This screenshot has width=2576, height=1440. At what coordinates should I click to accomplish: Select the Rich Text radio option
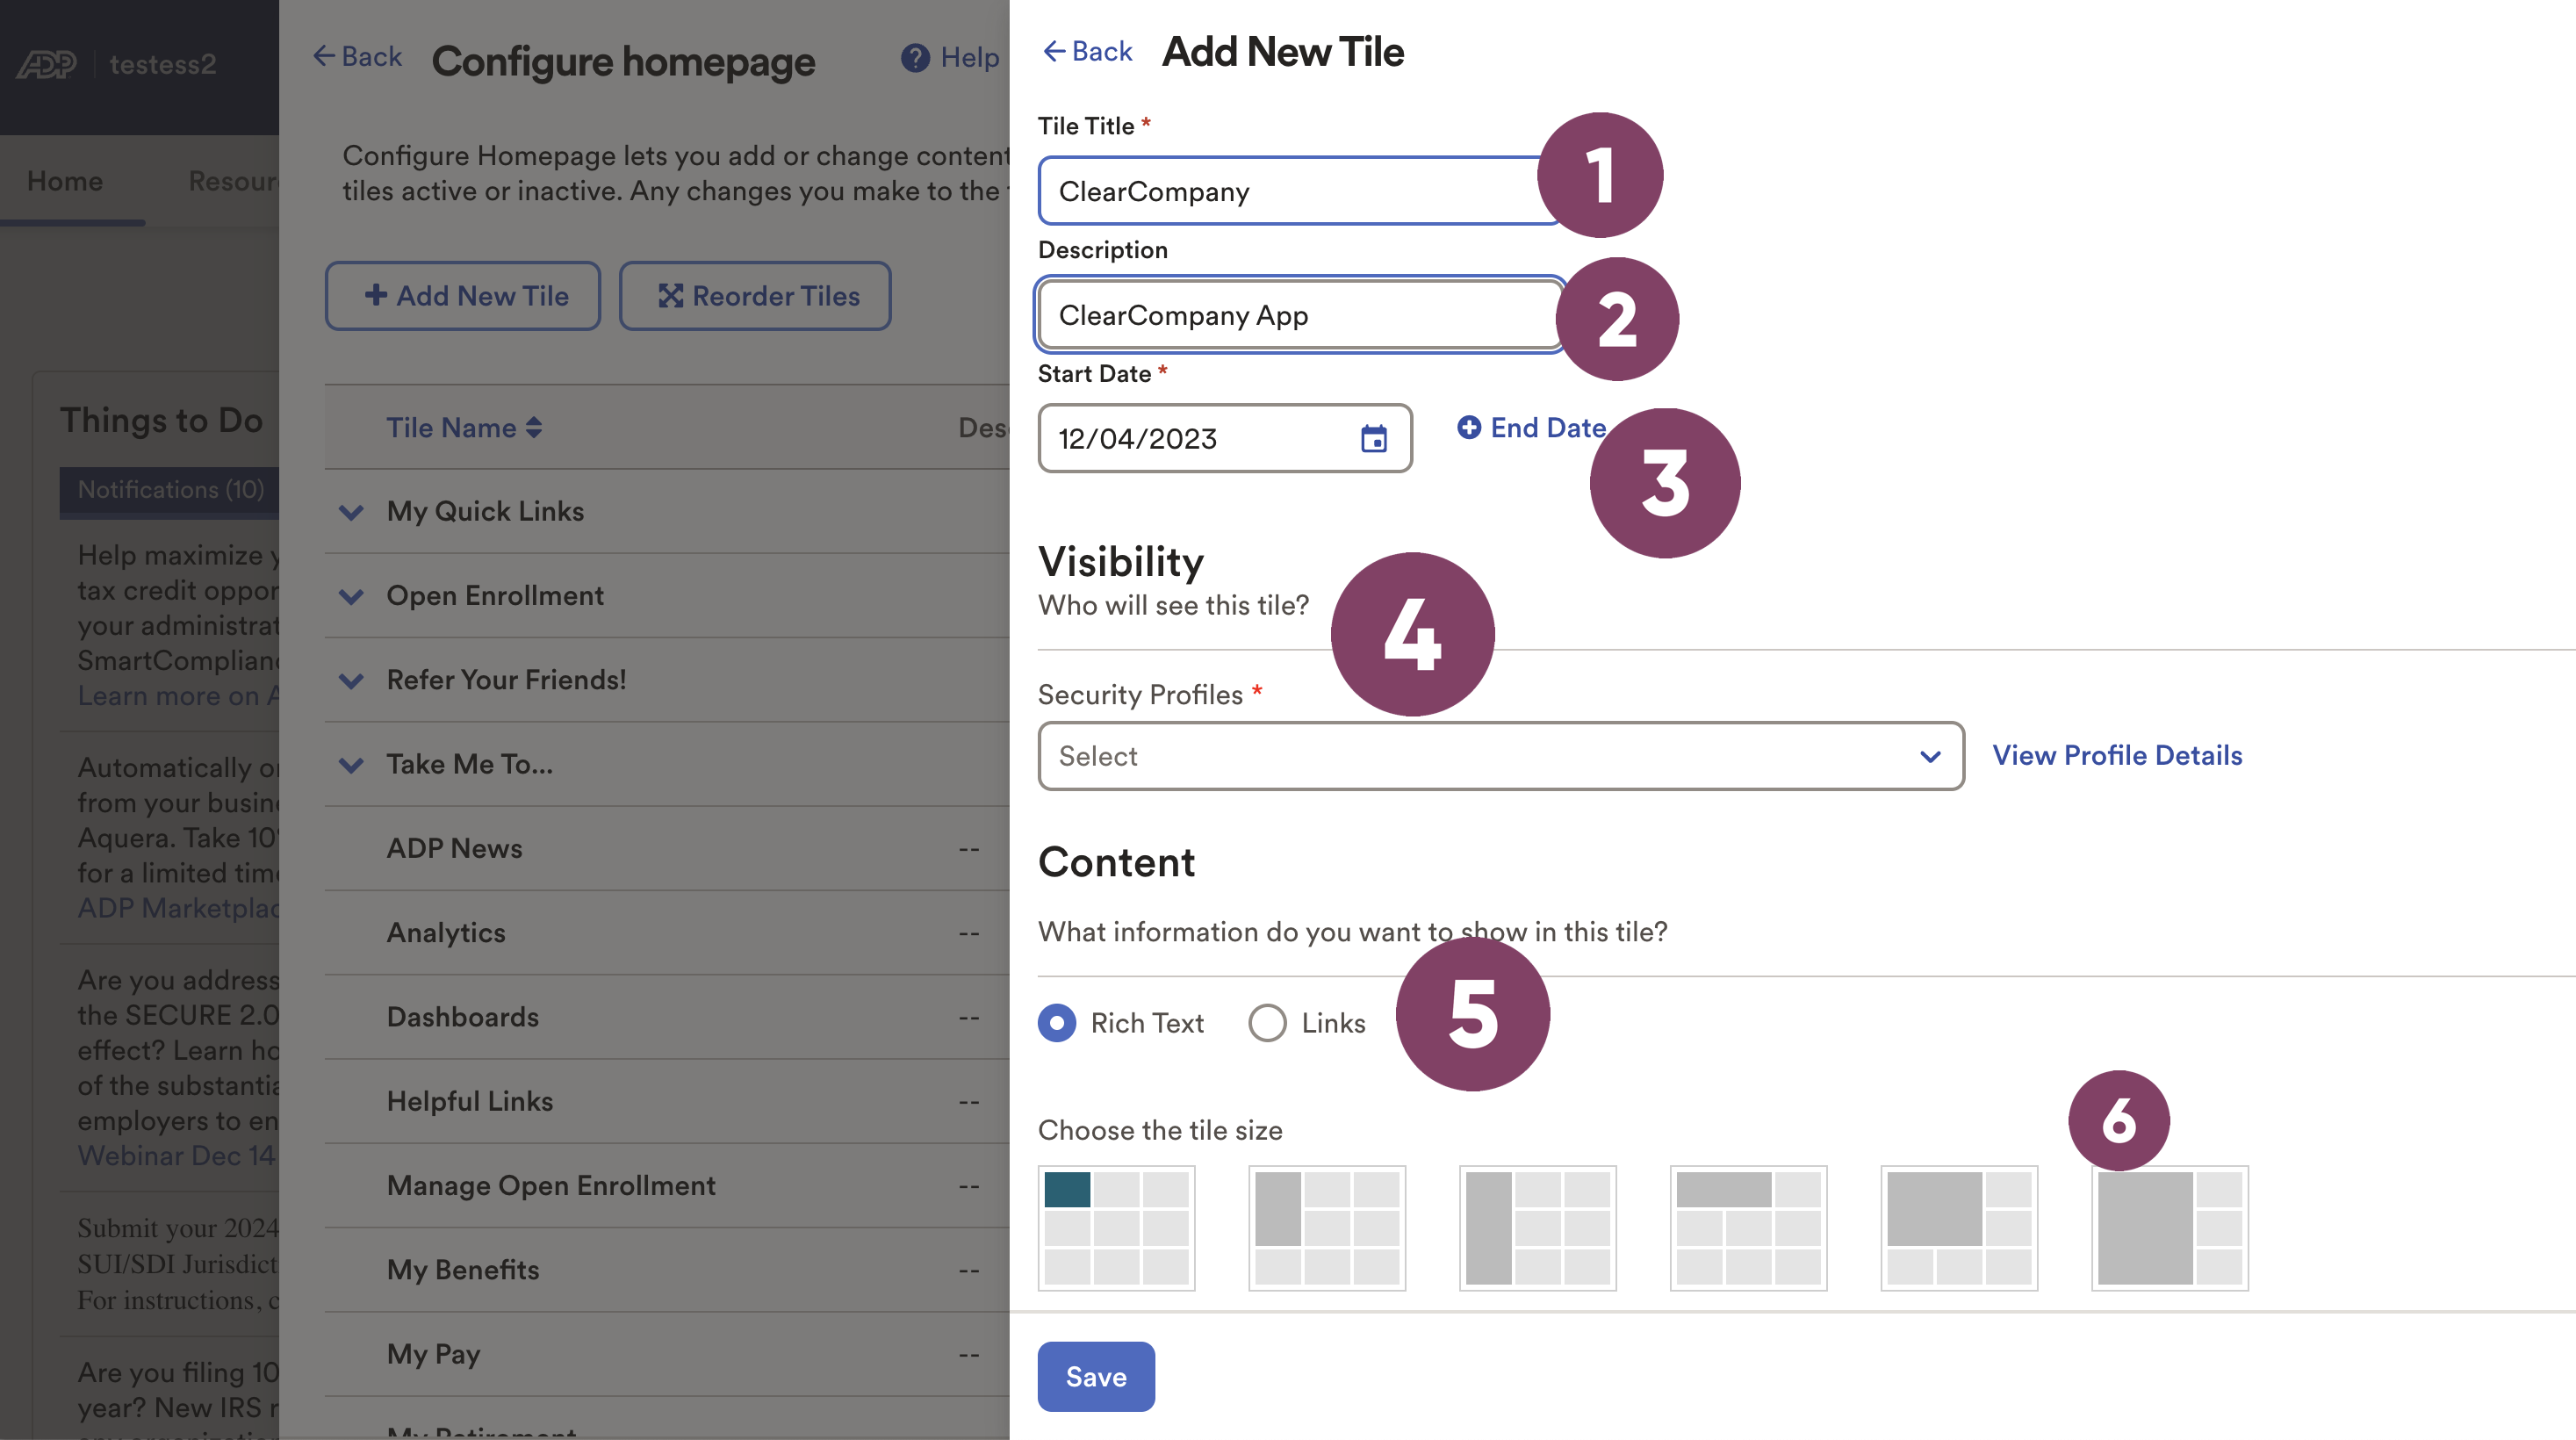tap(1057, 1023)
